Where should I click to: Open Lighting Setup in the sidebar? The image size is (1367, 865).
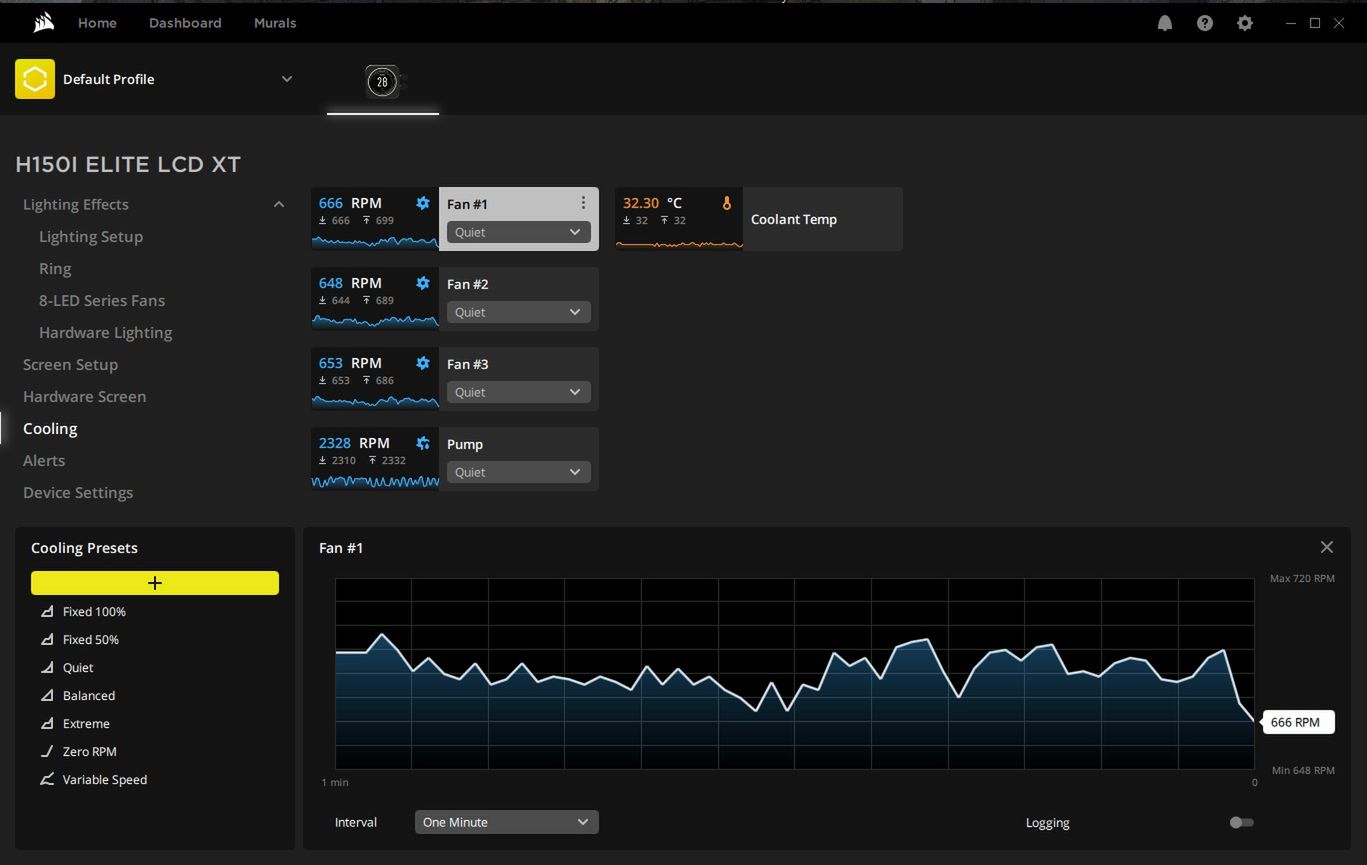(91, 236)
